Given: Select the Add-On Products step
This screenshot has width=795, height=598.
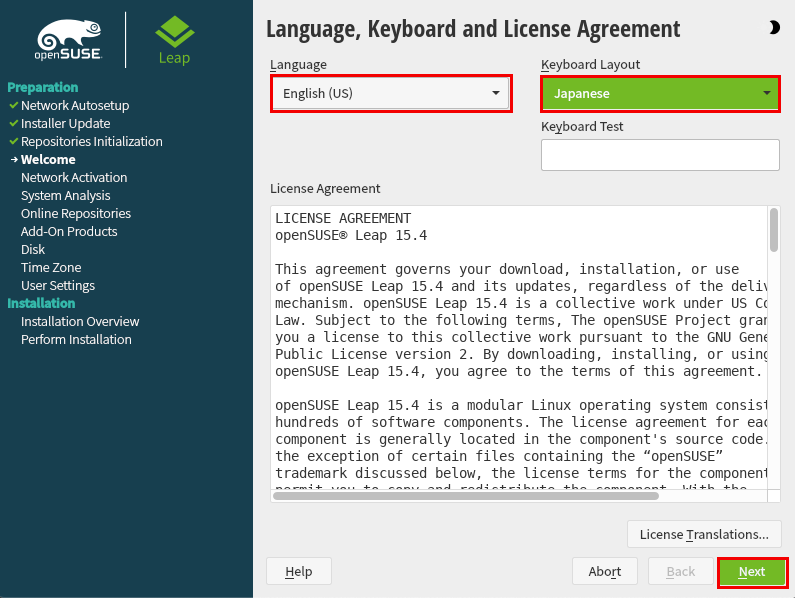Looking at the screenshot, I should pyautogui.click(x=69, y=232).
